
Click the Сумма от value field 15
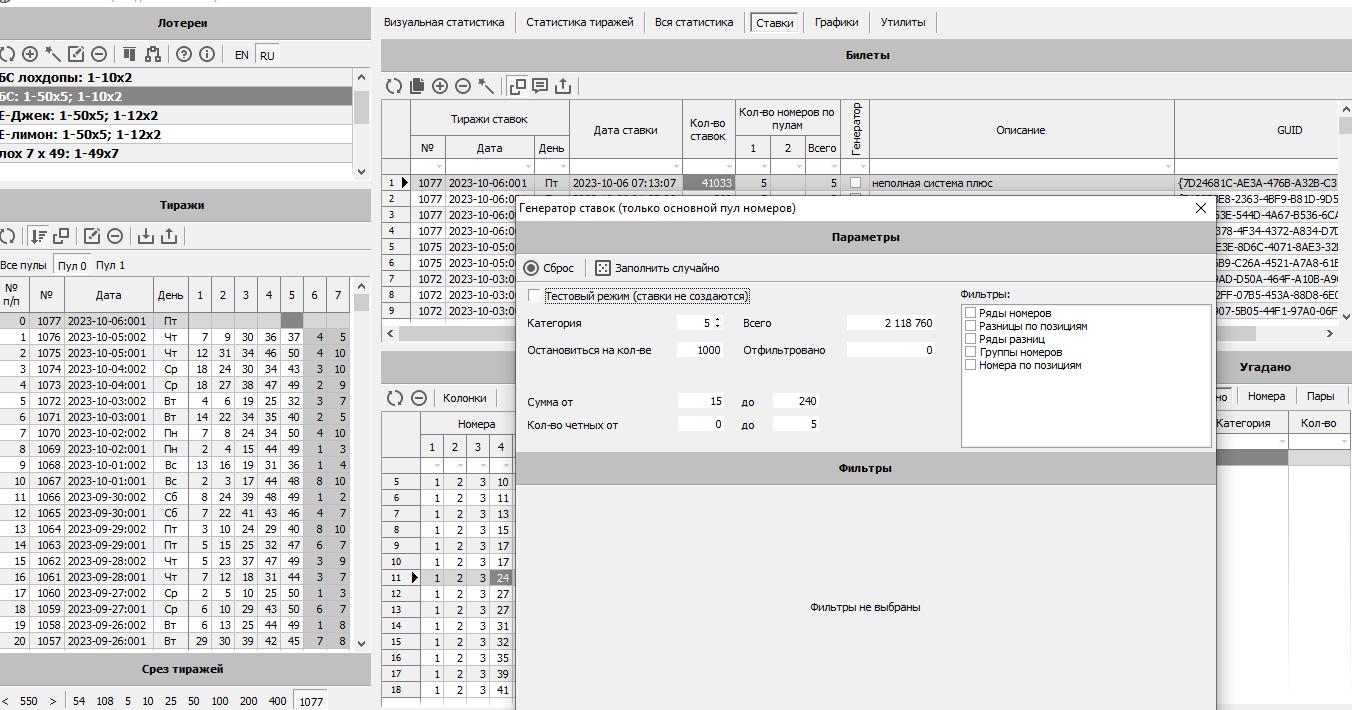point(699,401)
